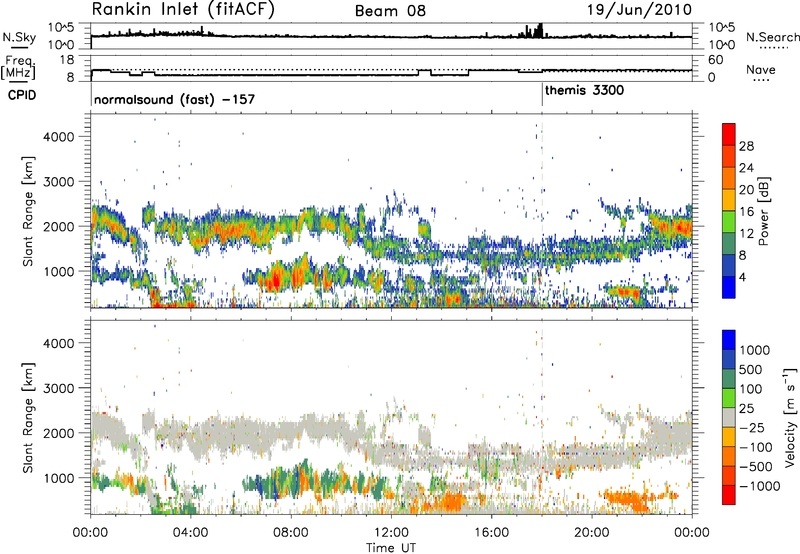800x554 pixels.
Task: Click the 'Beam 08' label
Action: tap(390, 11)
